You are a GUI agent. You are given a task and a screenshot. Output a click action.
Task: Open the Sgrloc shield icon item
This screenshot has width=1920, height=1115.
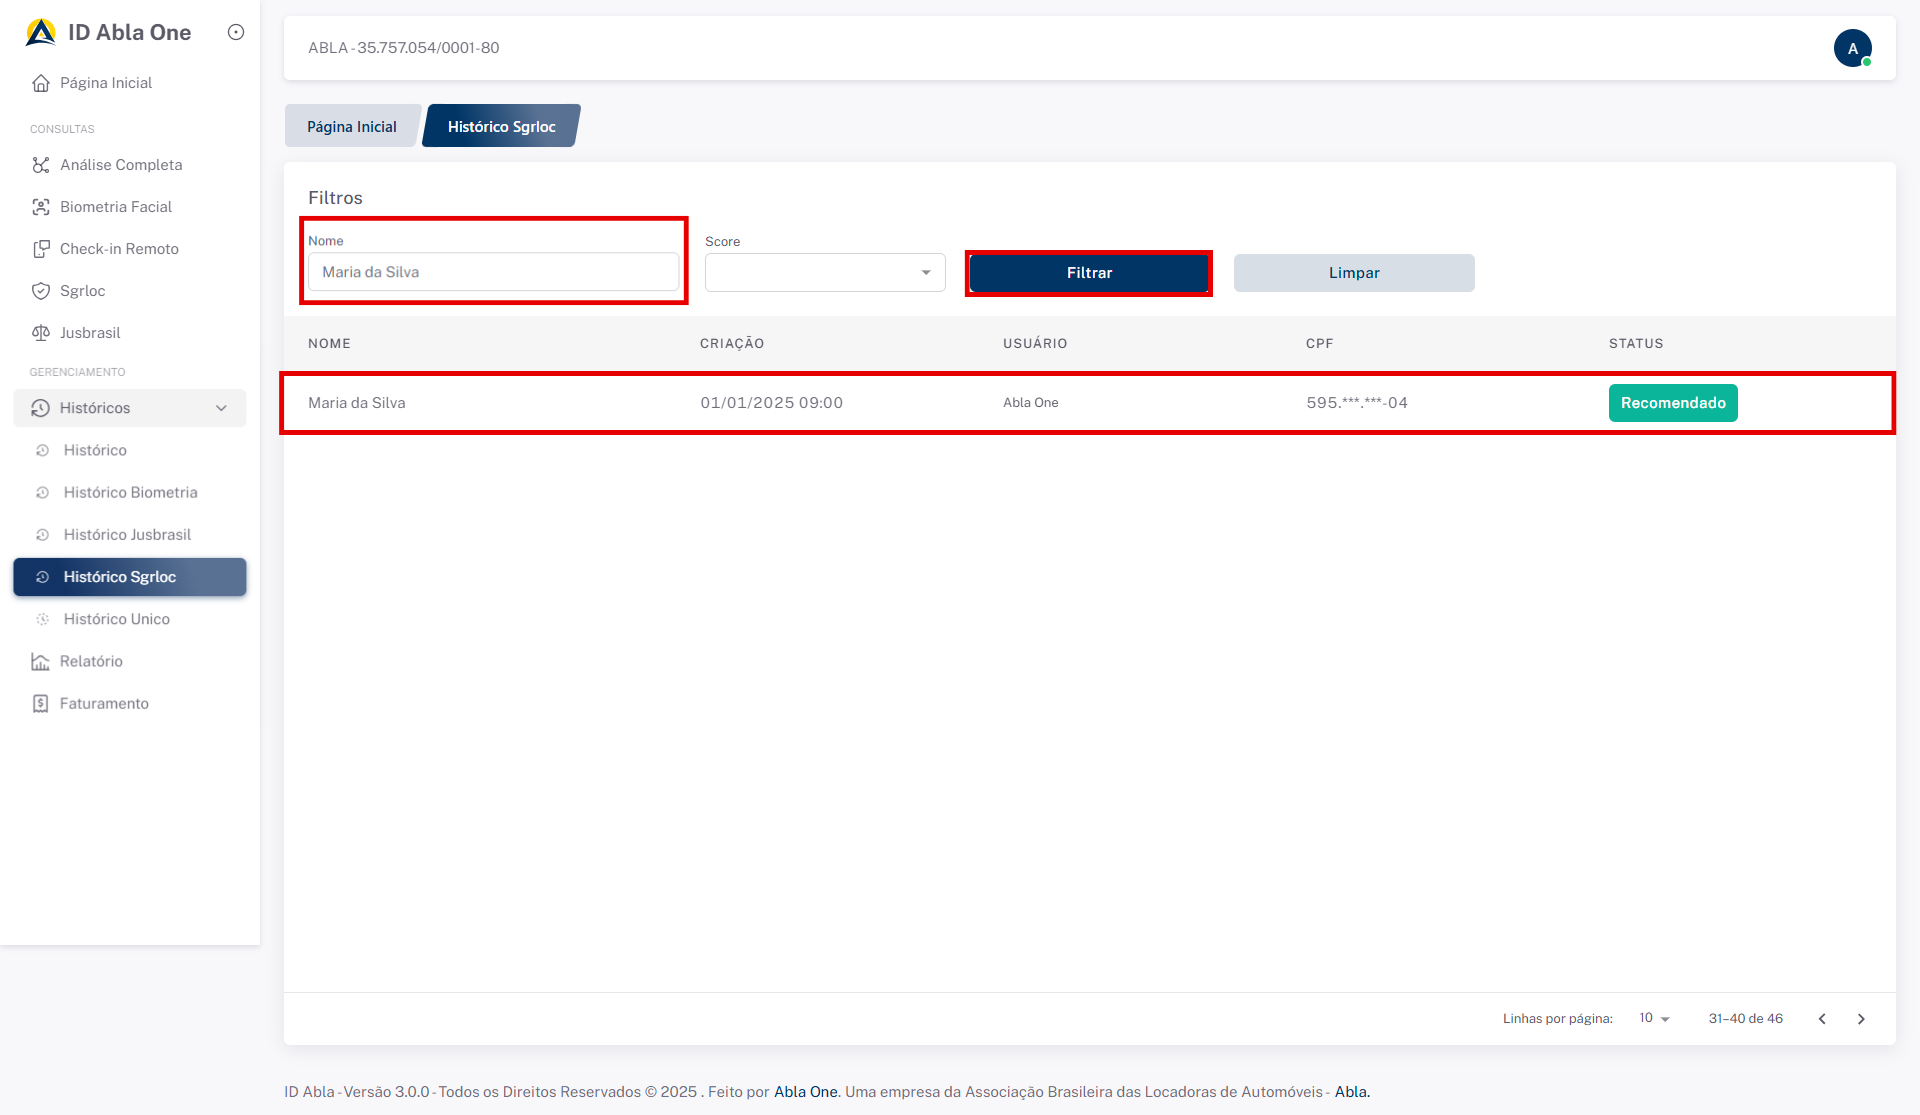click(41, 291)
